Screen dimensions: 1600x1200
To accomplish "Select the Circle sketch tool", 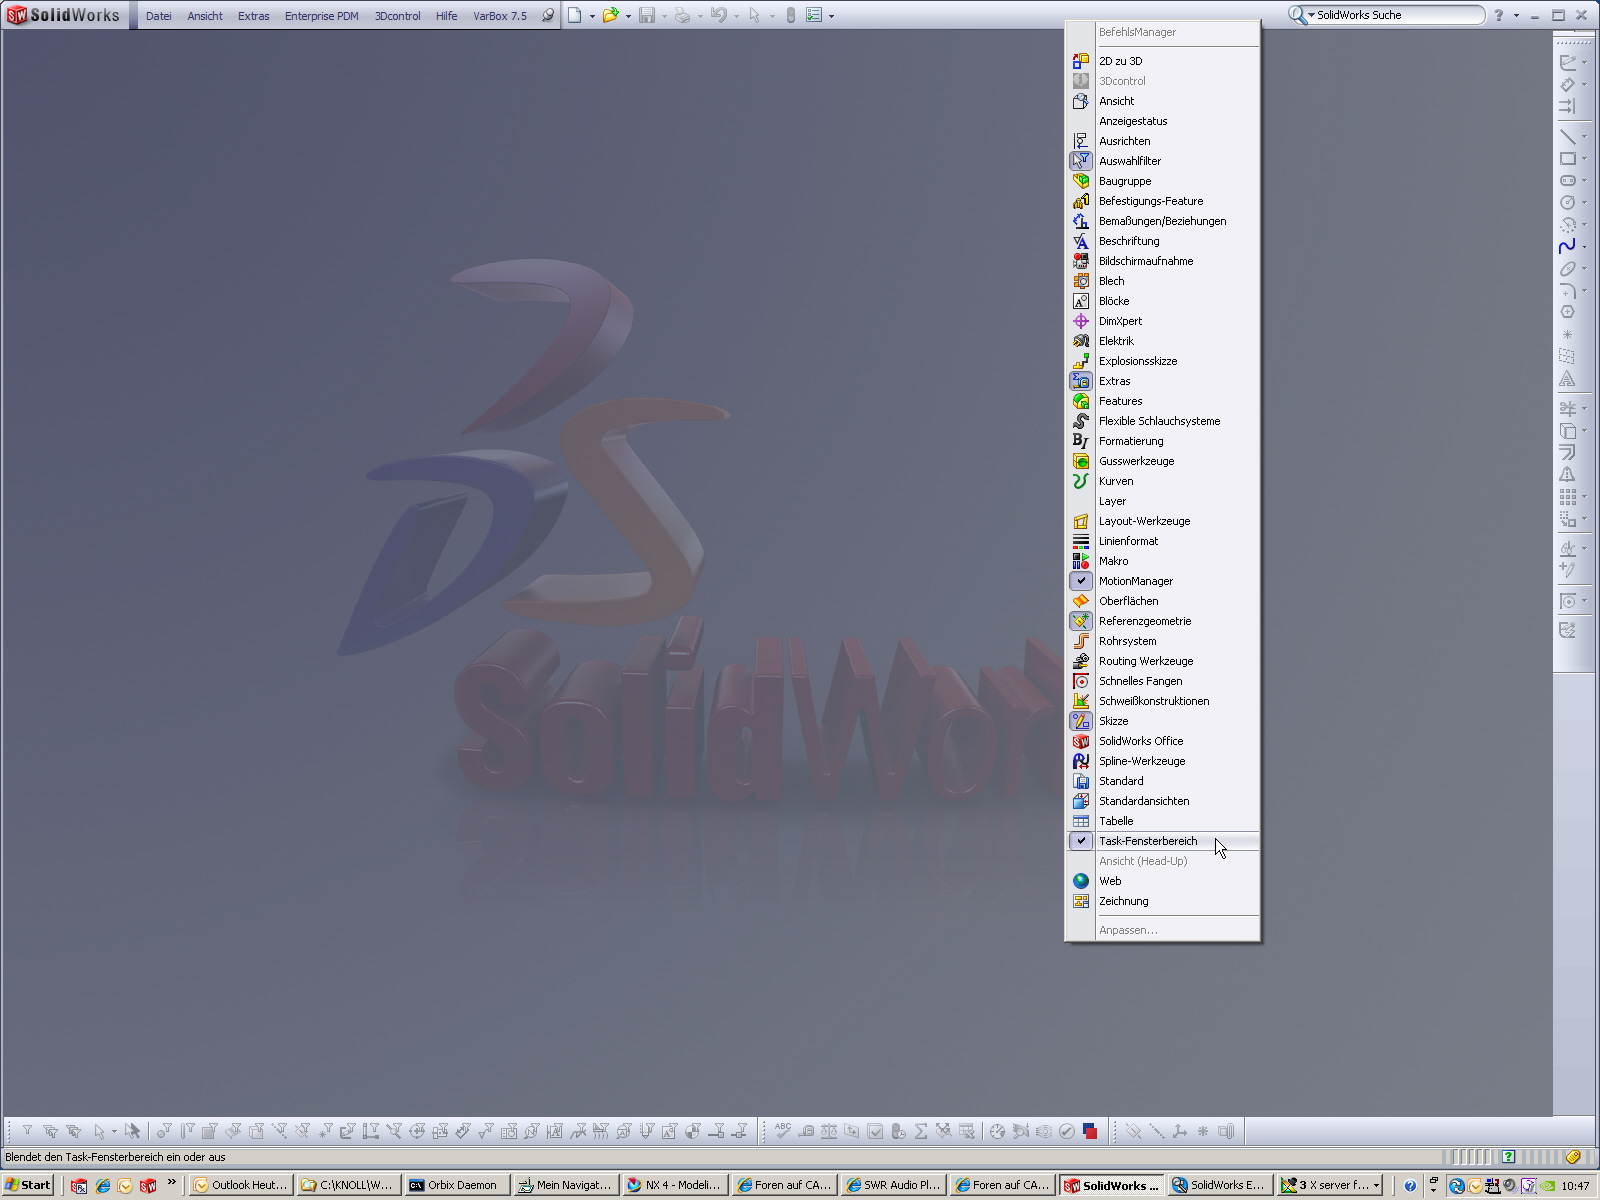I will (1567, 202).
